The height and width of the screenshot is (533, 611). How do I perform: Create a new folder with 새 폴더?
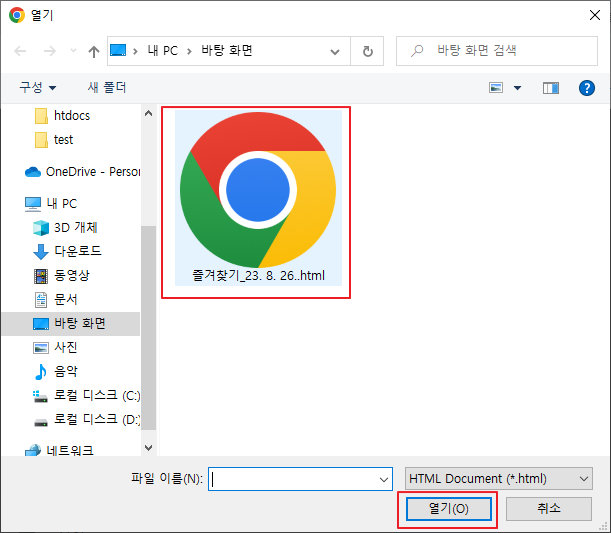pos(107,87)
